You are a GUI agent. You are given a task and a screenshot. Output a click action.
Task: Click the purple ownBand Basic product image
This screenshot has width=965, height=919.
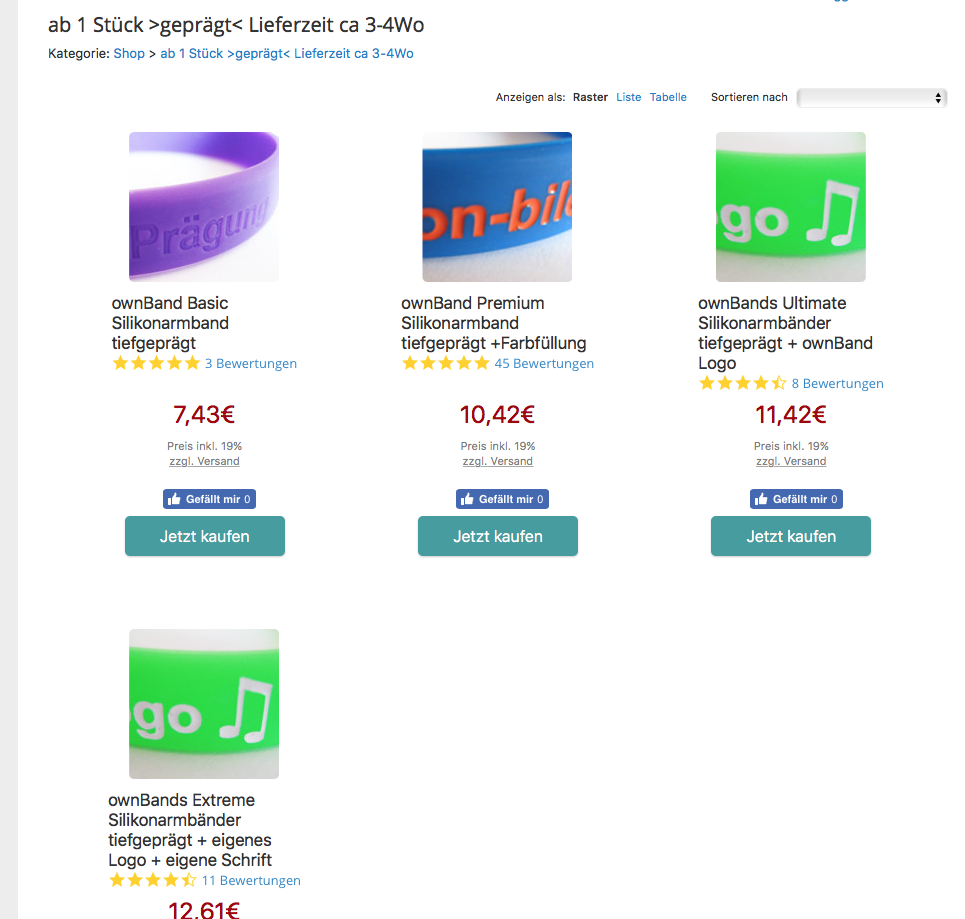[x=204, y=207]
